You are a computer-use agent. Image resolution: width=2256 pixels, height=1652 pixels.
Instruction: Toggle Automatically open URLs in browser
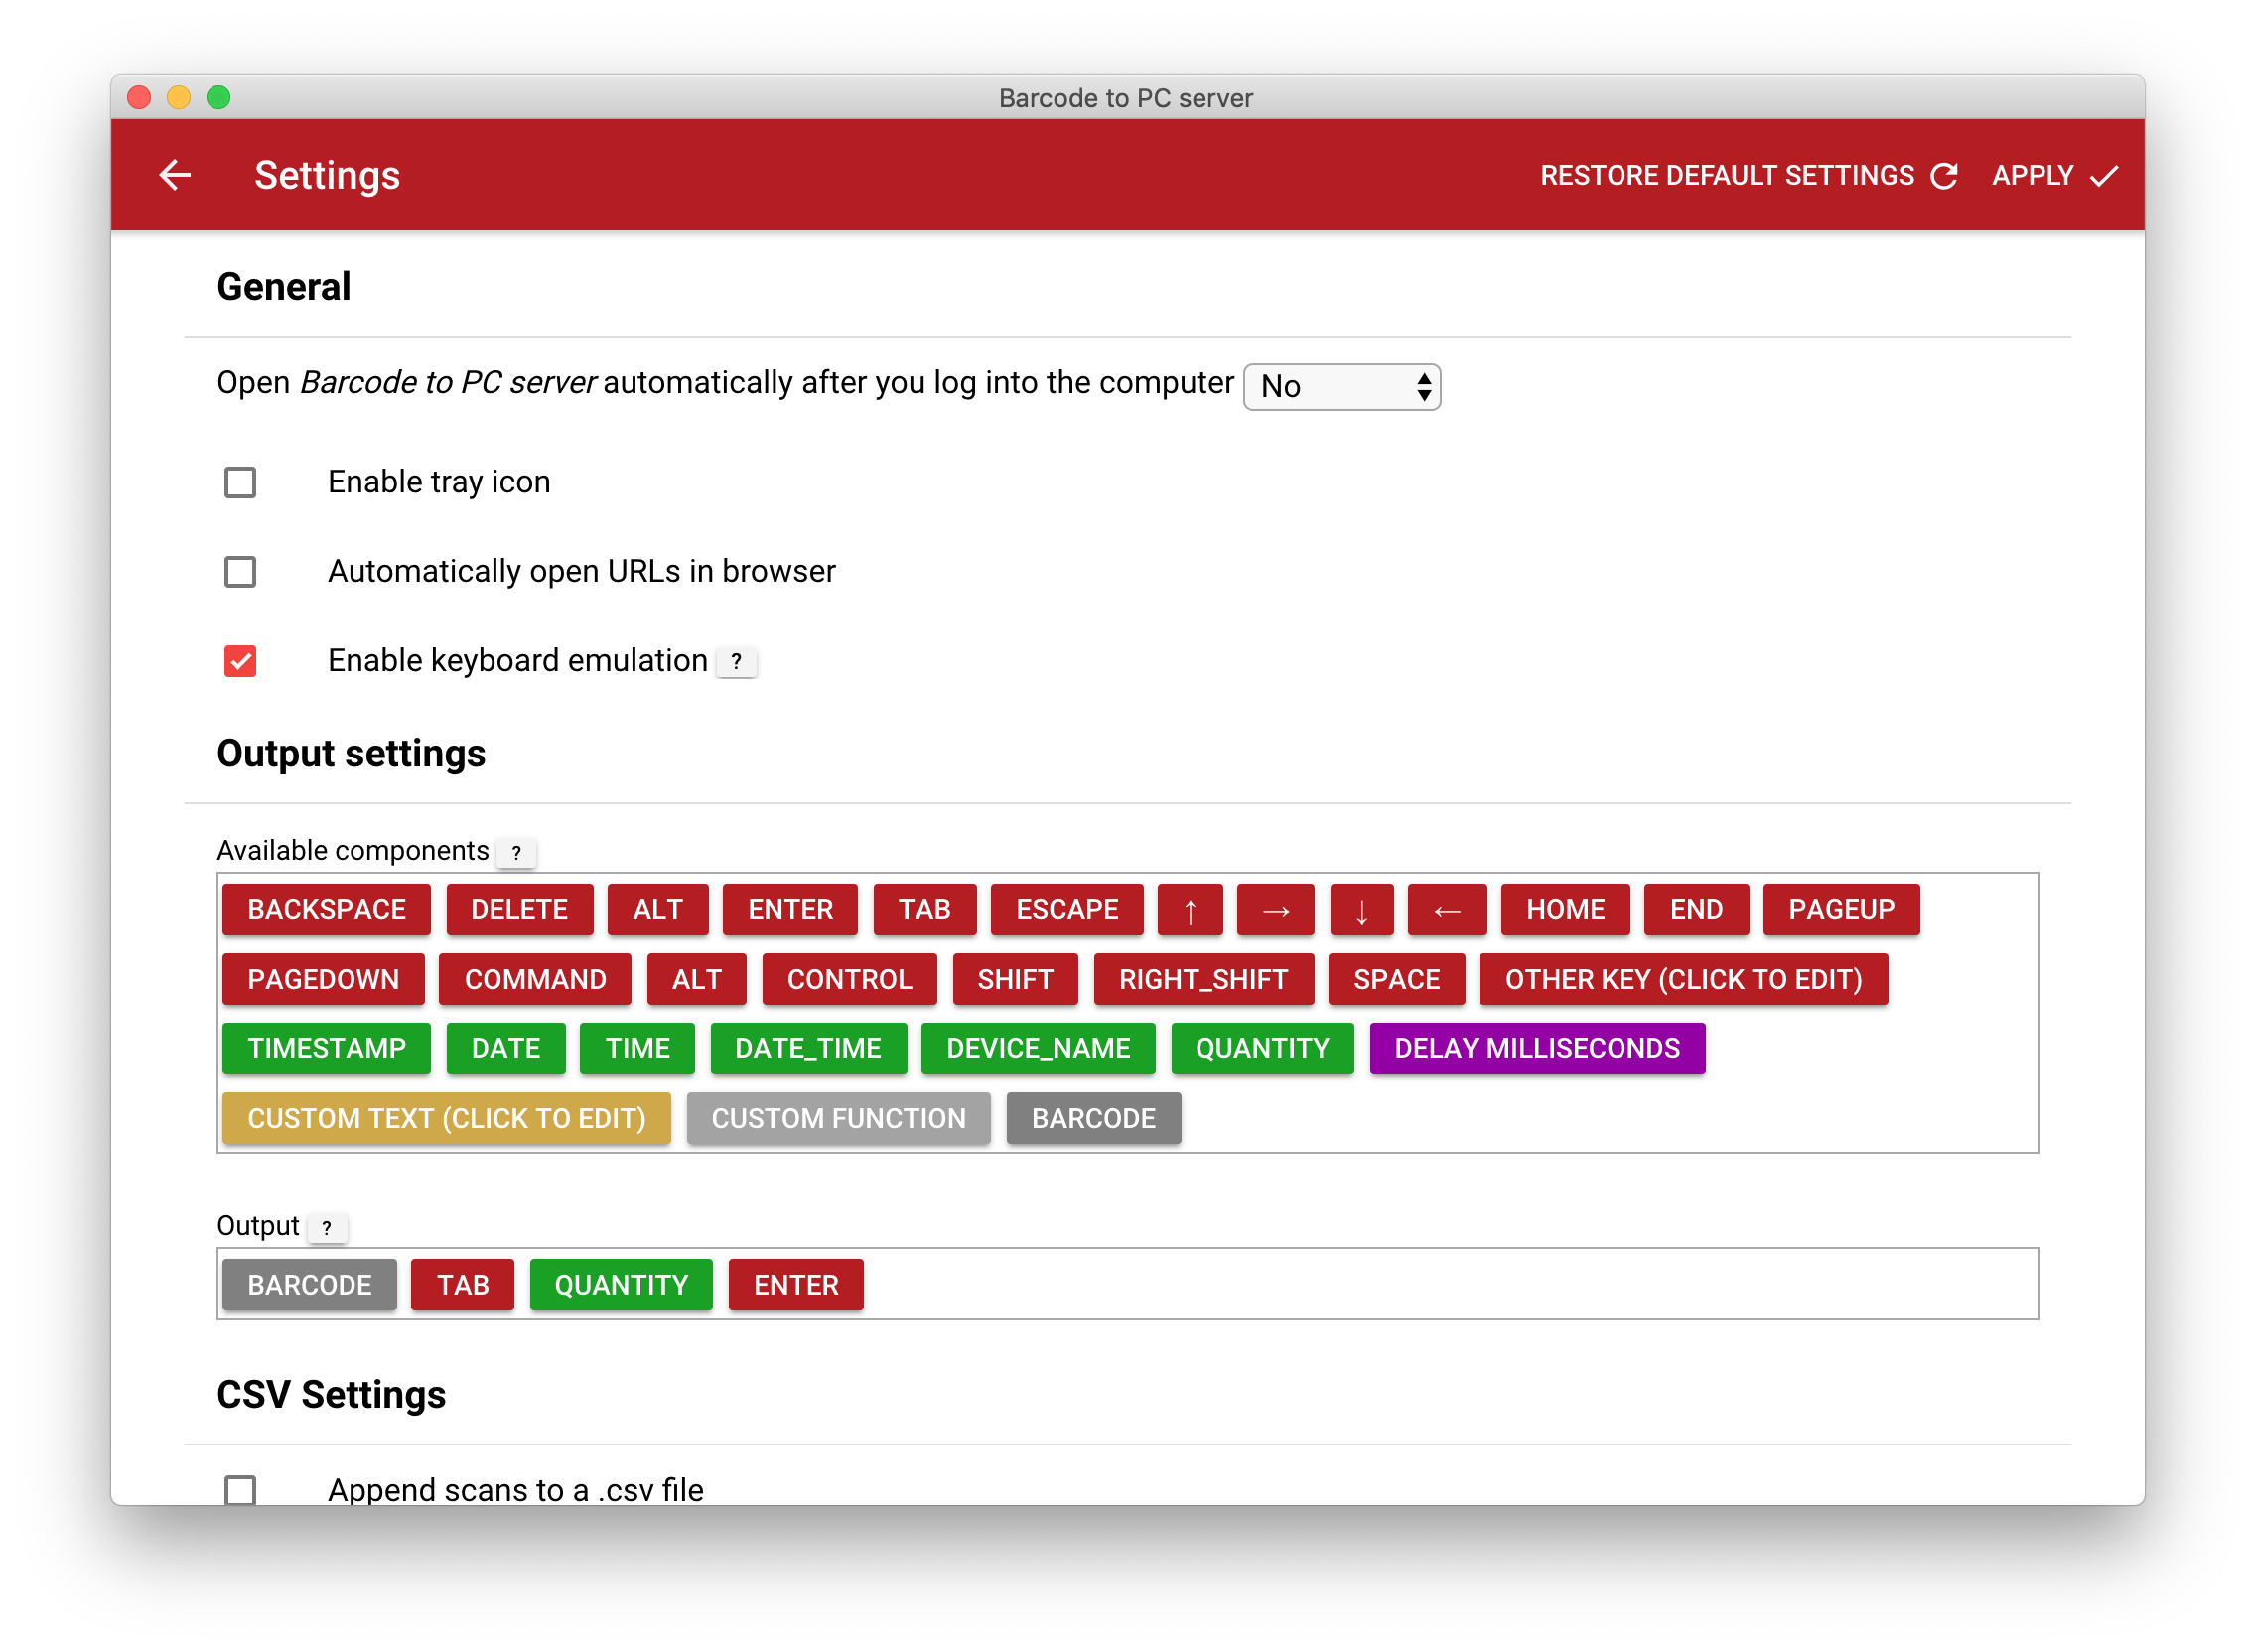[240, 572]
